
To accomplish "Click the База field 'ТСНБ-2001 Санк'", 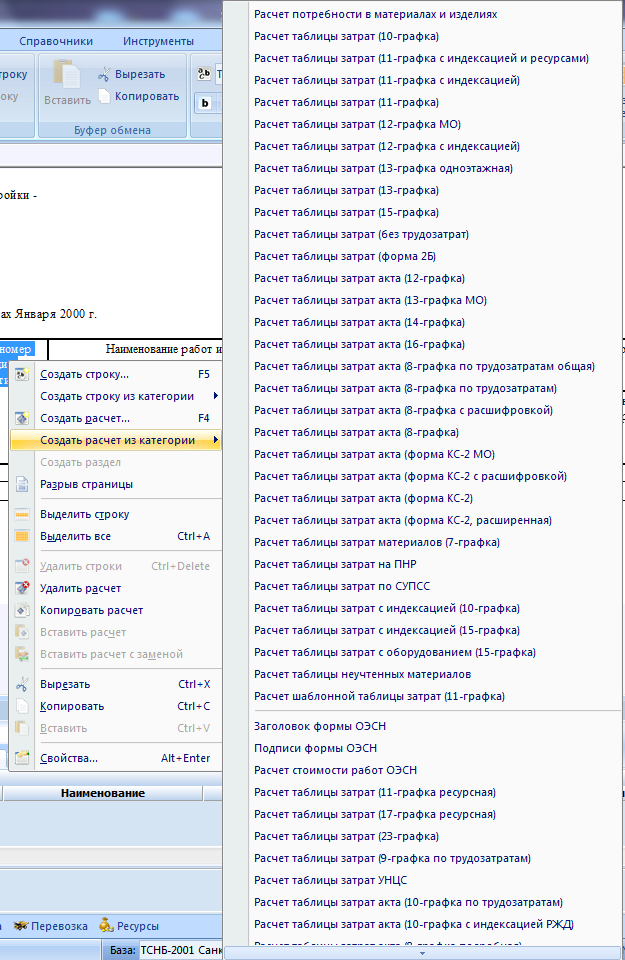I will pyautogui.click(x=181, y=950).
